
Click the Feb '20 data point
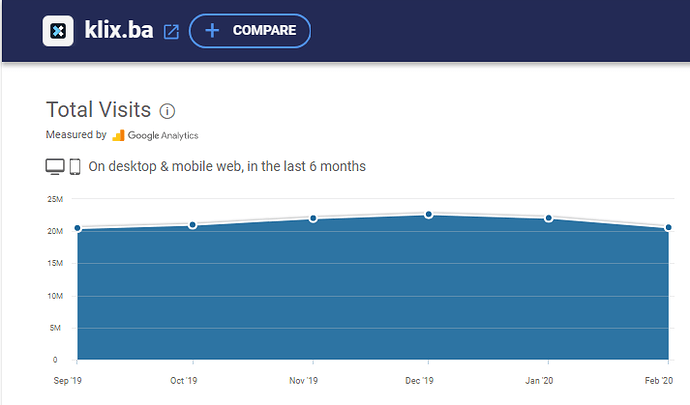[668, 227]
